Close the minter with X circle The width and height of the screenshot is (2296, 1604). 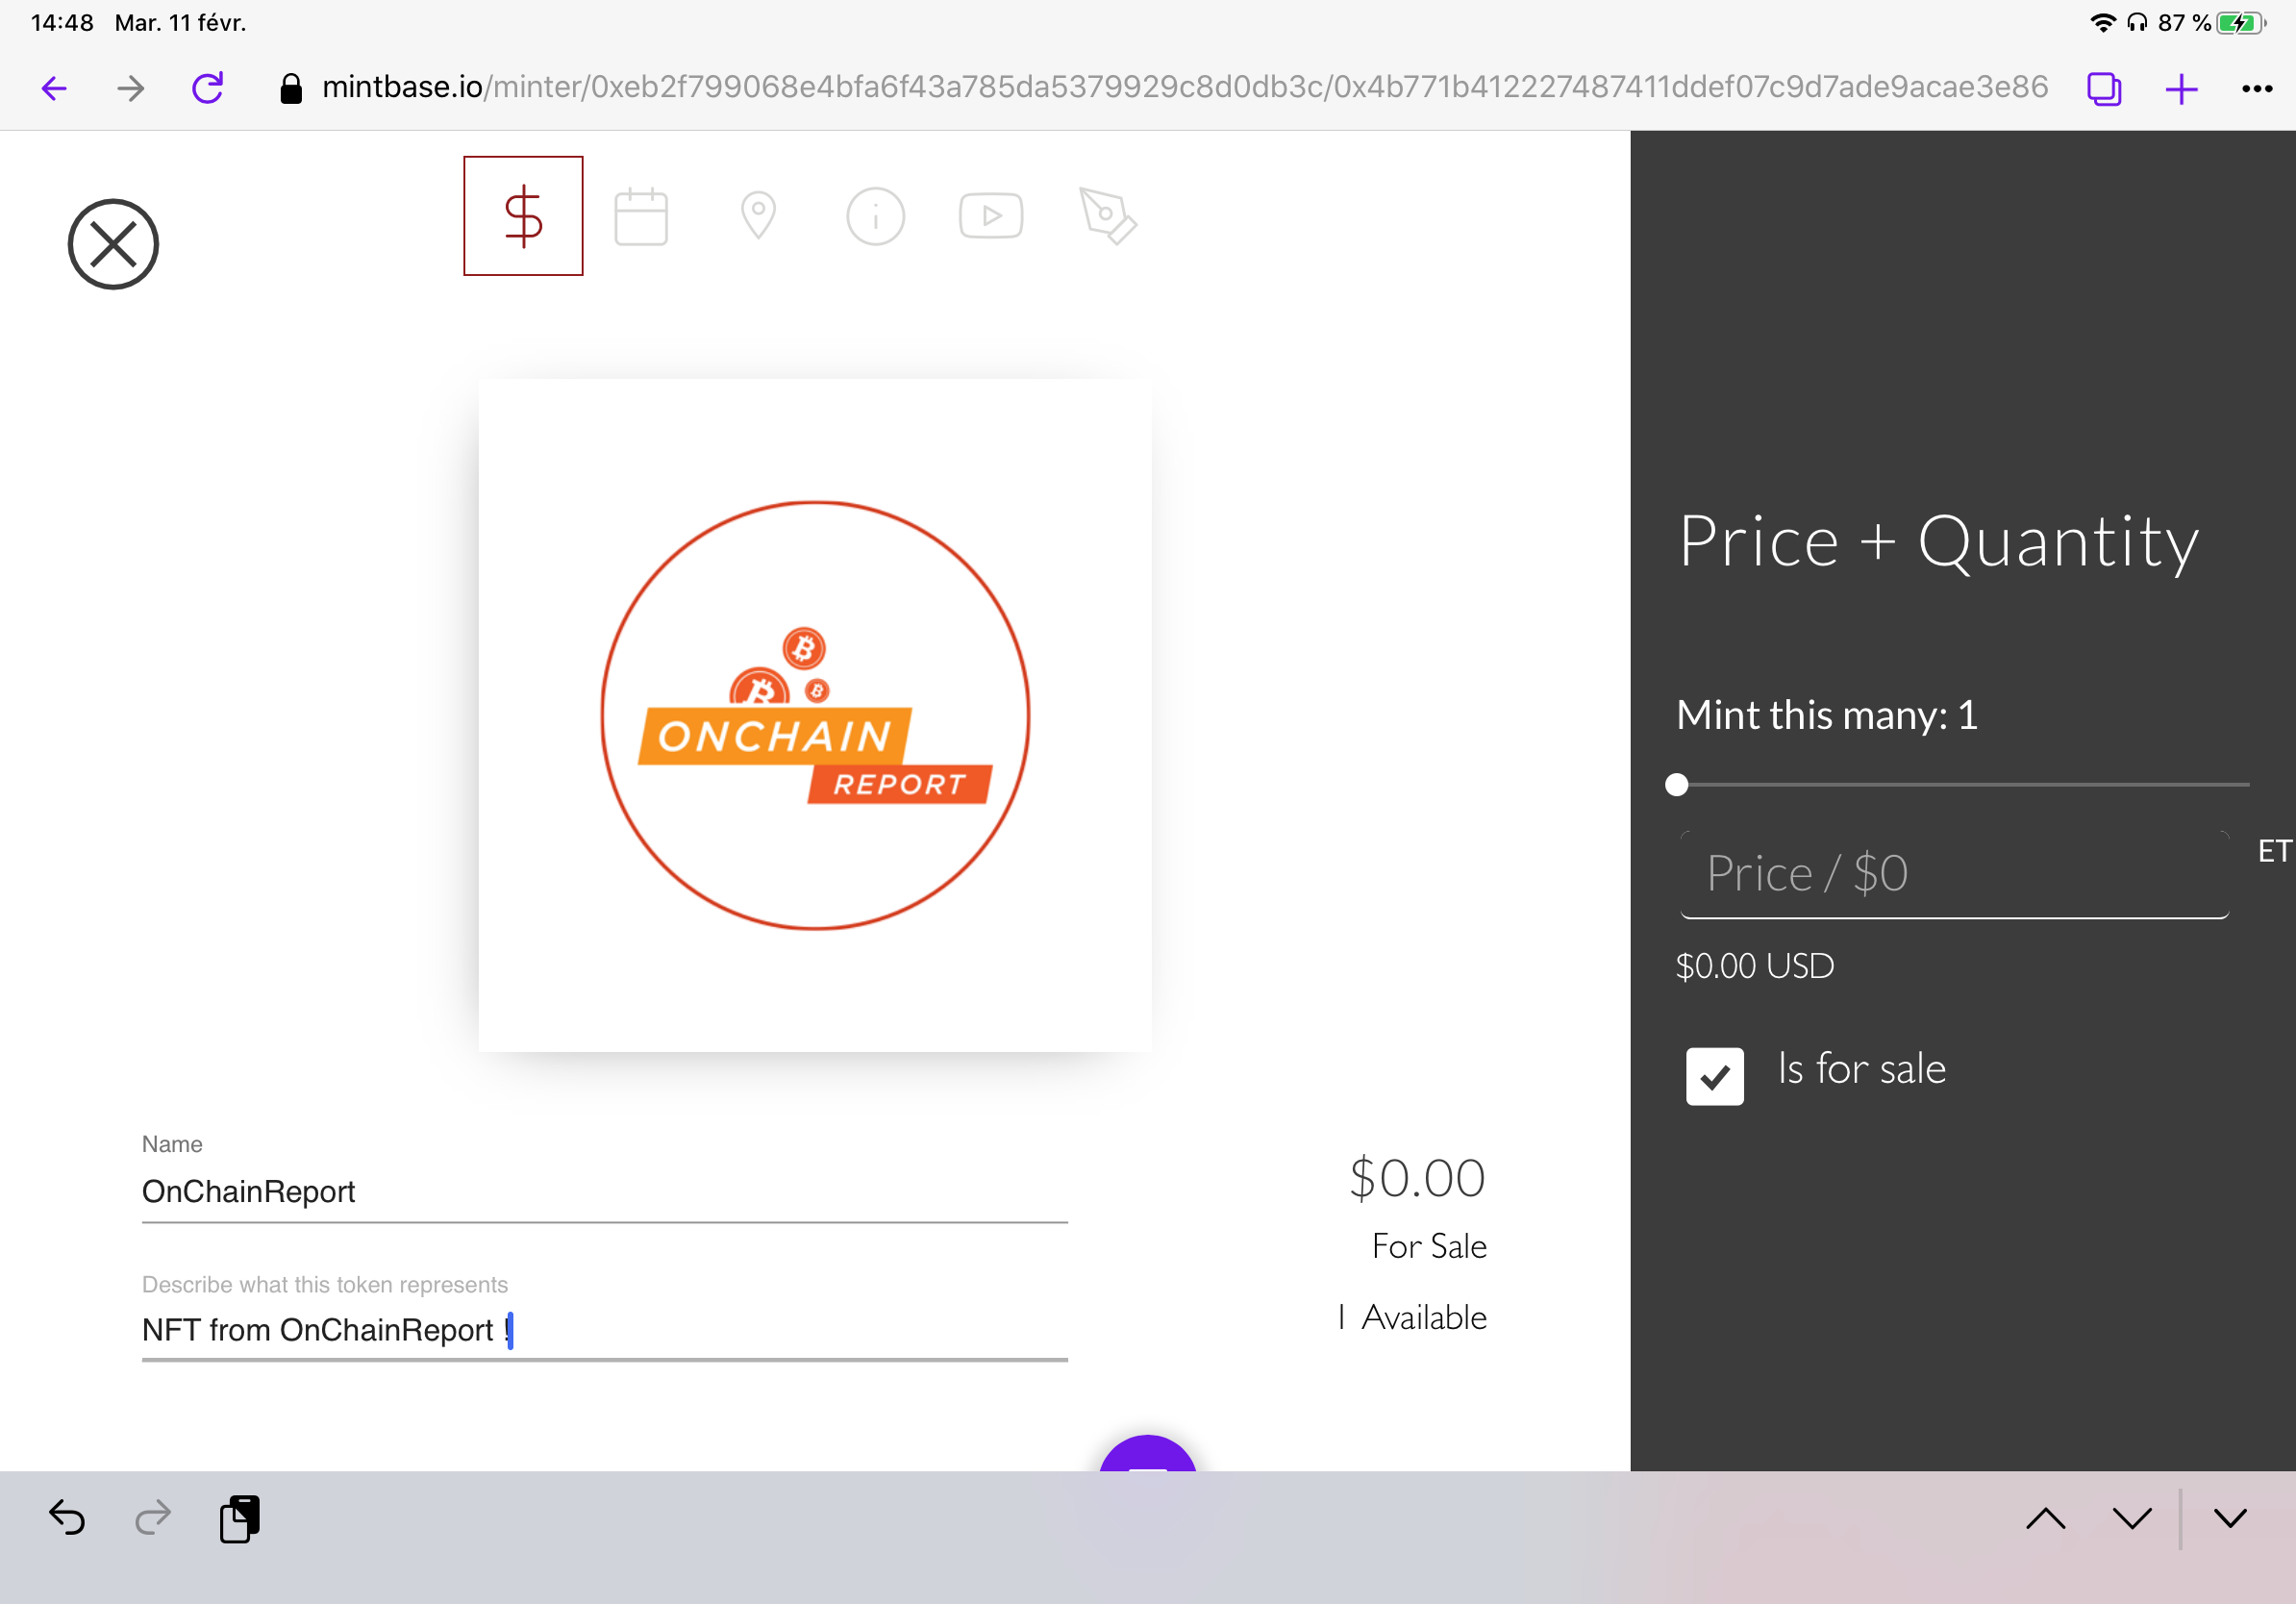113,244
